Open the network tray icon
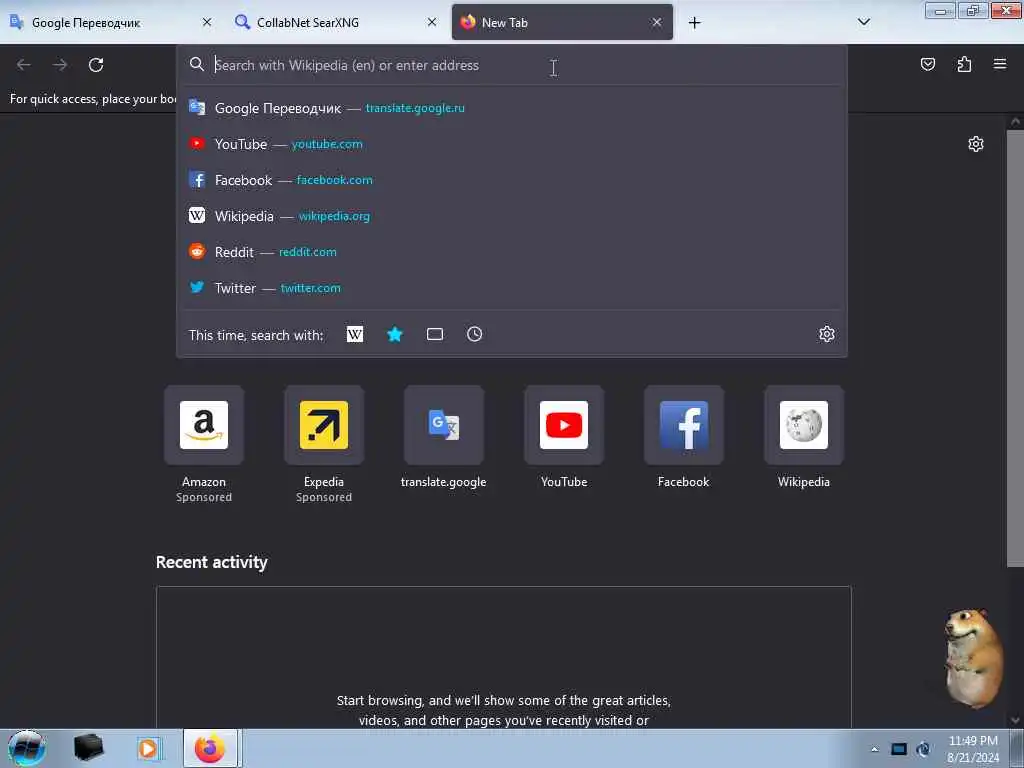1024x768 pixels. (923, 749)
